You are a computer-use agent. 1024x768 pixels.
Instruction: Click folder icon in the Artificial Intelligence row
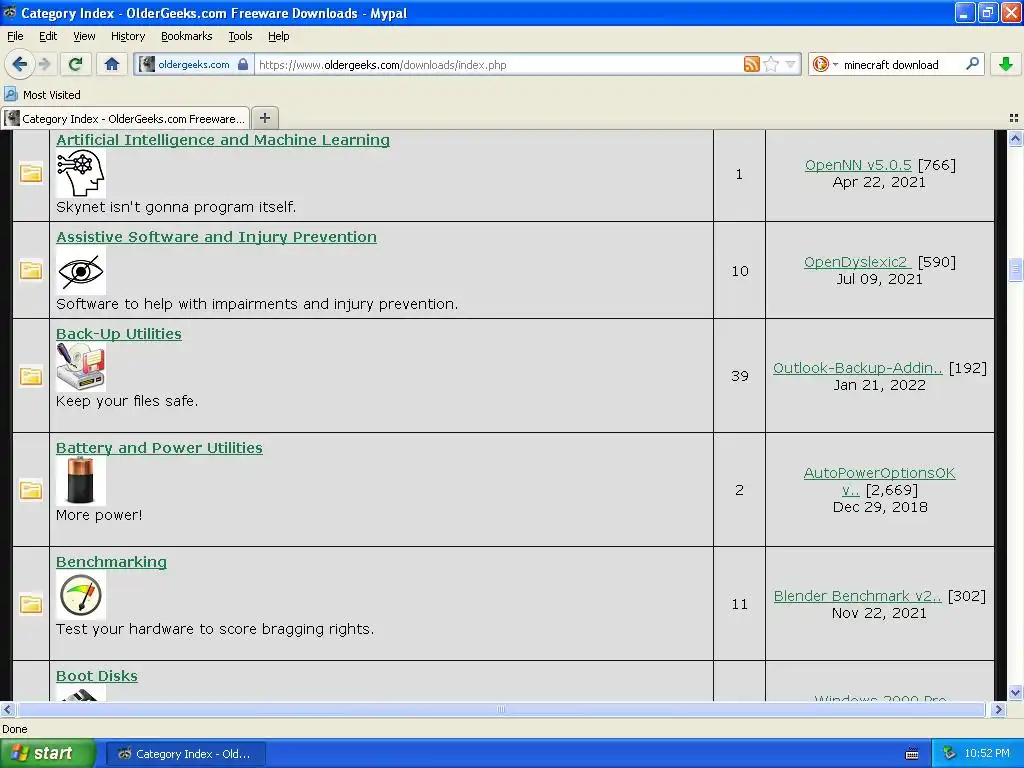[x=31, y=173]
